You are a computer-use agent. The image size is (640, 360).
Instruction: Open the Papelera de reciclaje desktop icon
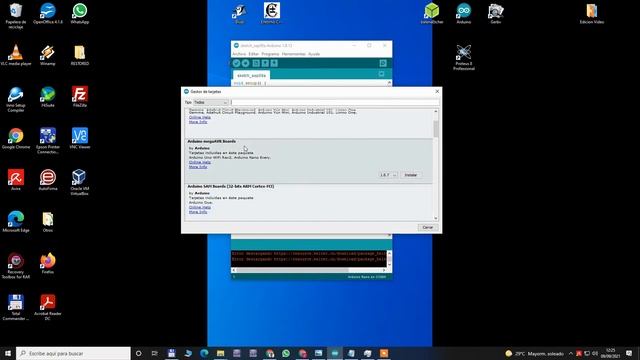pos(16,16)
